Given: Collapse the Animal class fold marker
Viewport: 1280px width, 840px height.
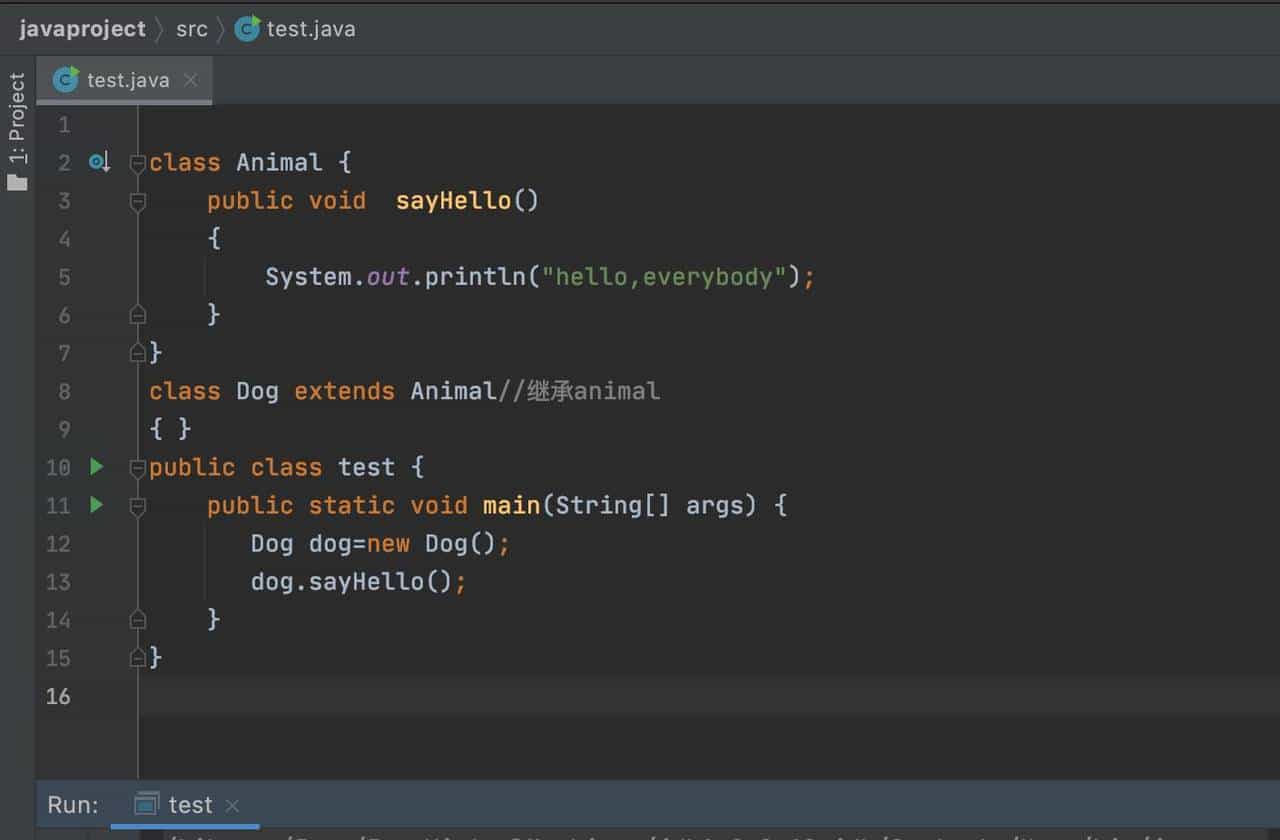Looking at the screenshot, I should [x=138, y=163].
